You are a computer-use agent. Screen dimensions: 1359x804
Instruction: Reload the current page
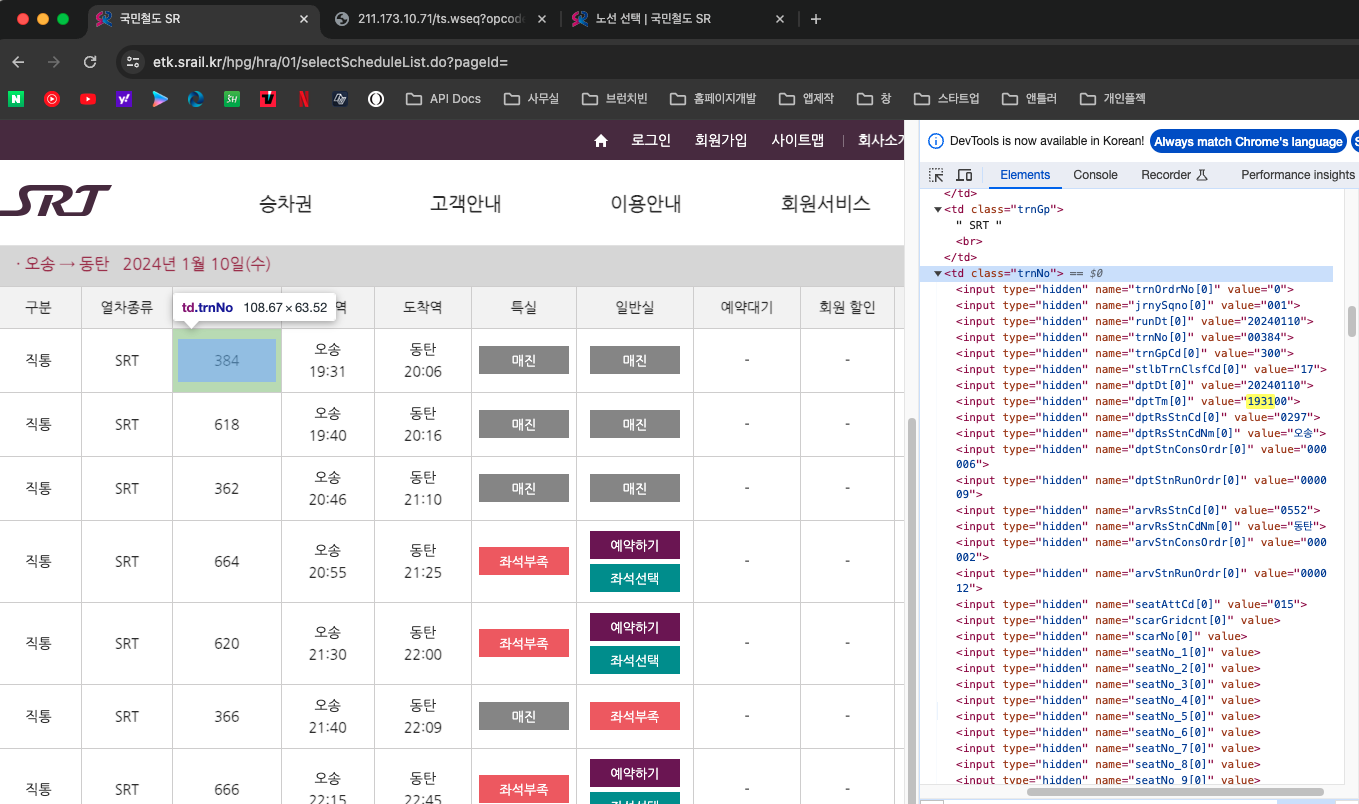tap(90, 62)
